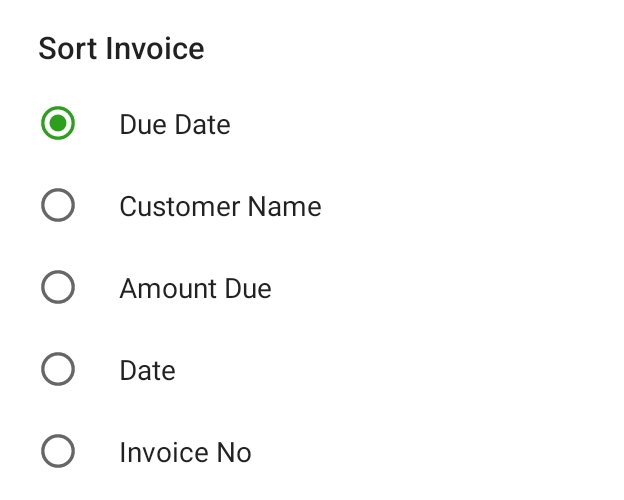Select the Invoice No radio button
This screenshot has width=624, height=500.
coord(58,452)
